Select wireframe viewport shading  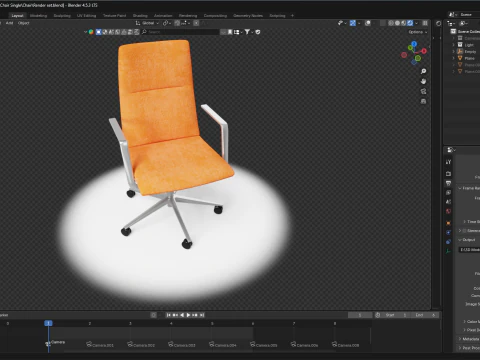[x=391, y=23]
